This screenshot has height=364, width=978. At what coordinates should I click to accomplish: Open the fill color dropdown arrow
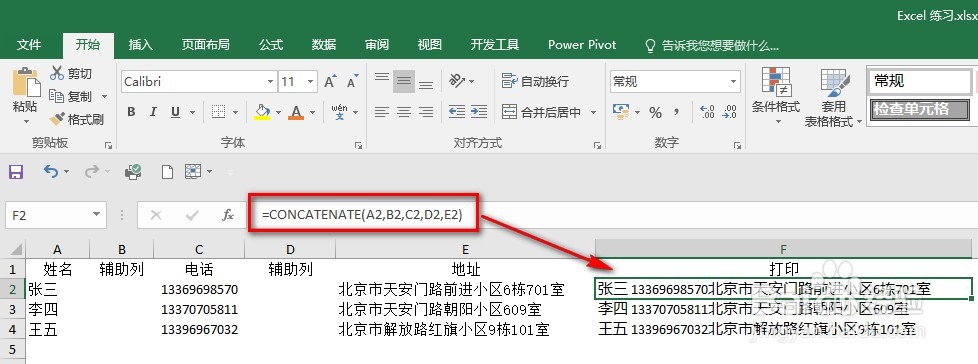click(x=278, y=113)
